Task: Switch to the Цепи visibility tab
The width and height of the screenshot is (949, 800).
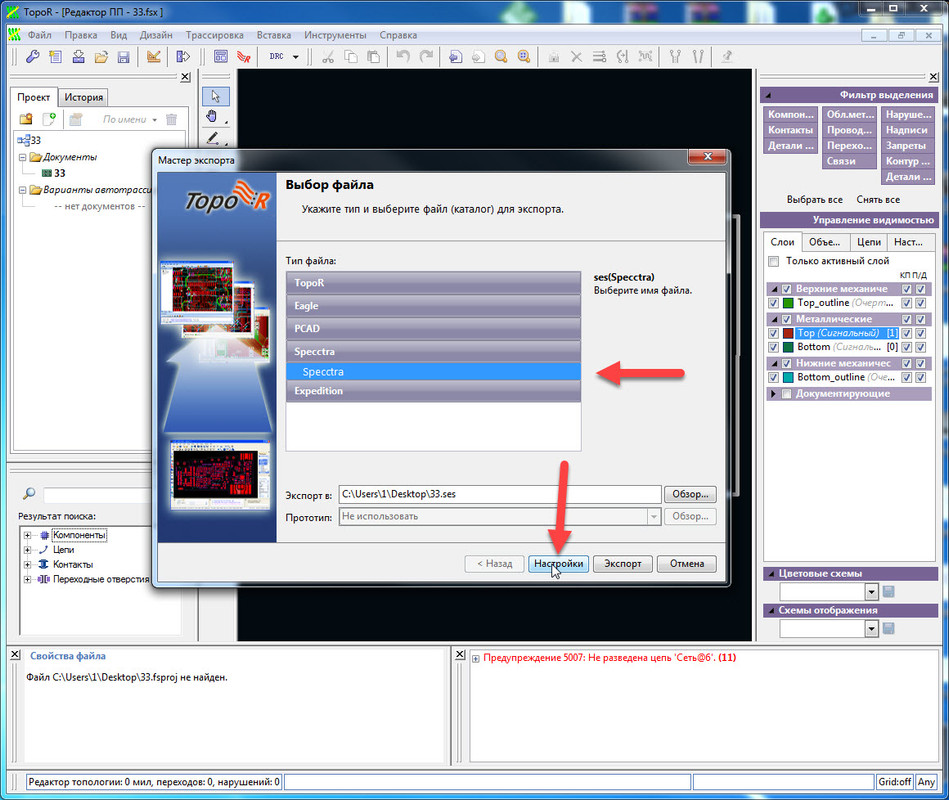Action: point(869,242)
